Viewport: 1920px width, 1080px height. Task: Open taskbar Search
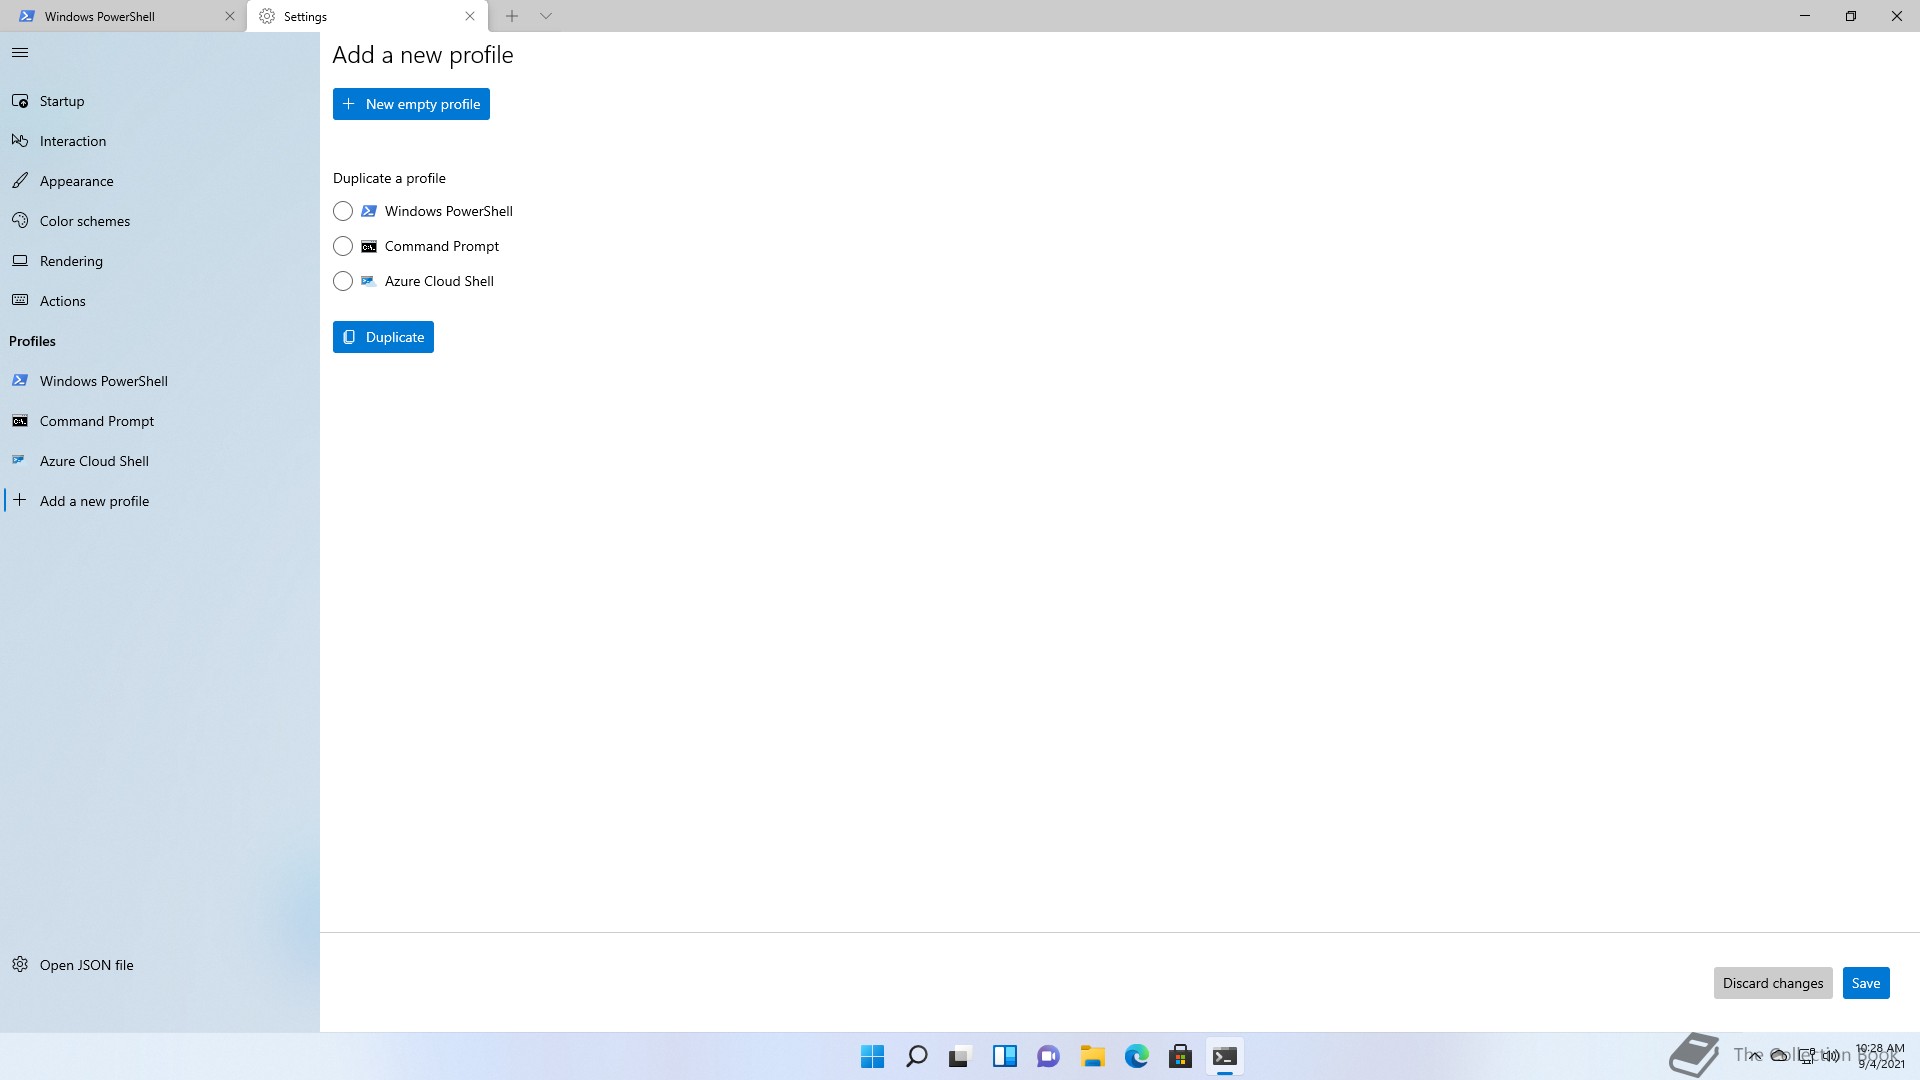[916, 1056]
